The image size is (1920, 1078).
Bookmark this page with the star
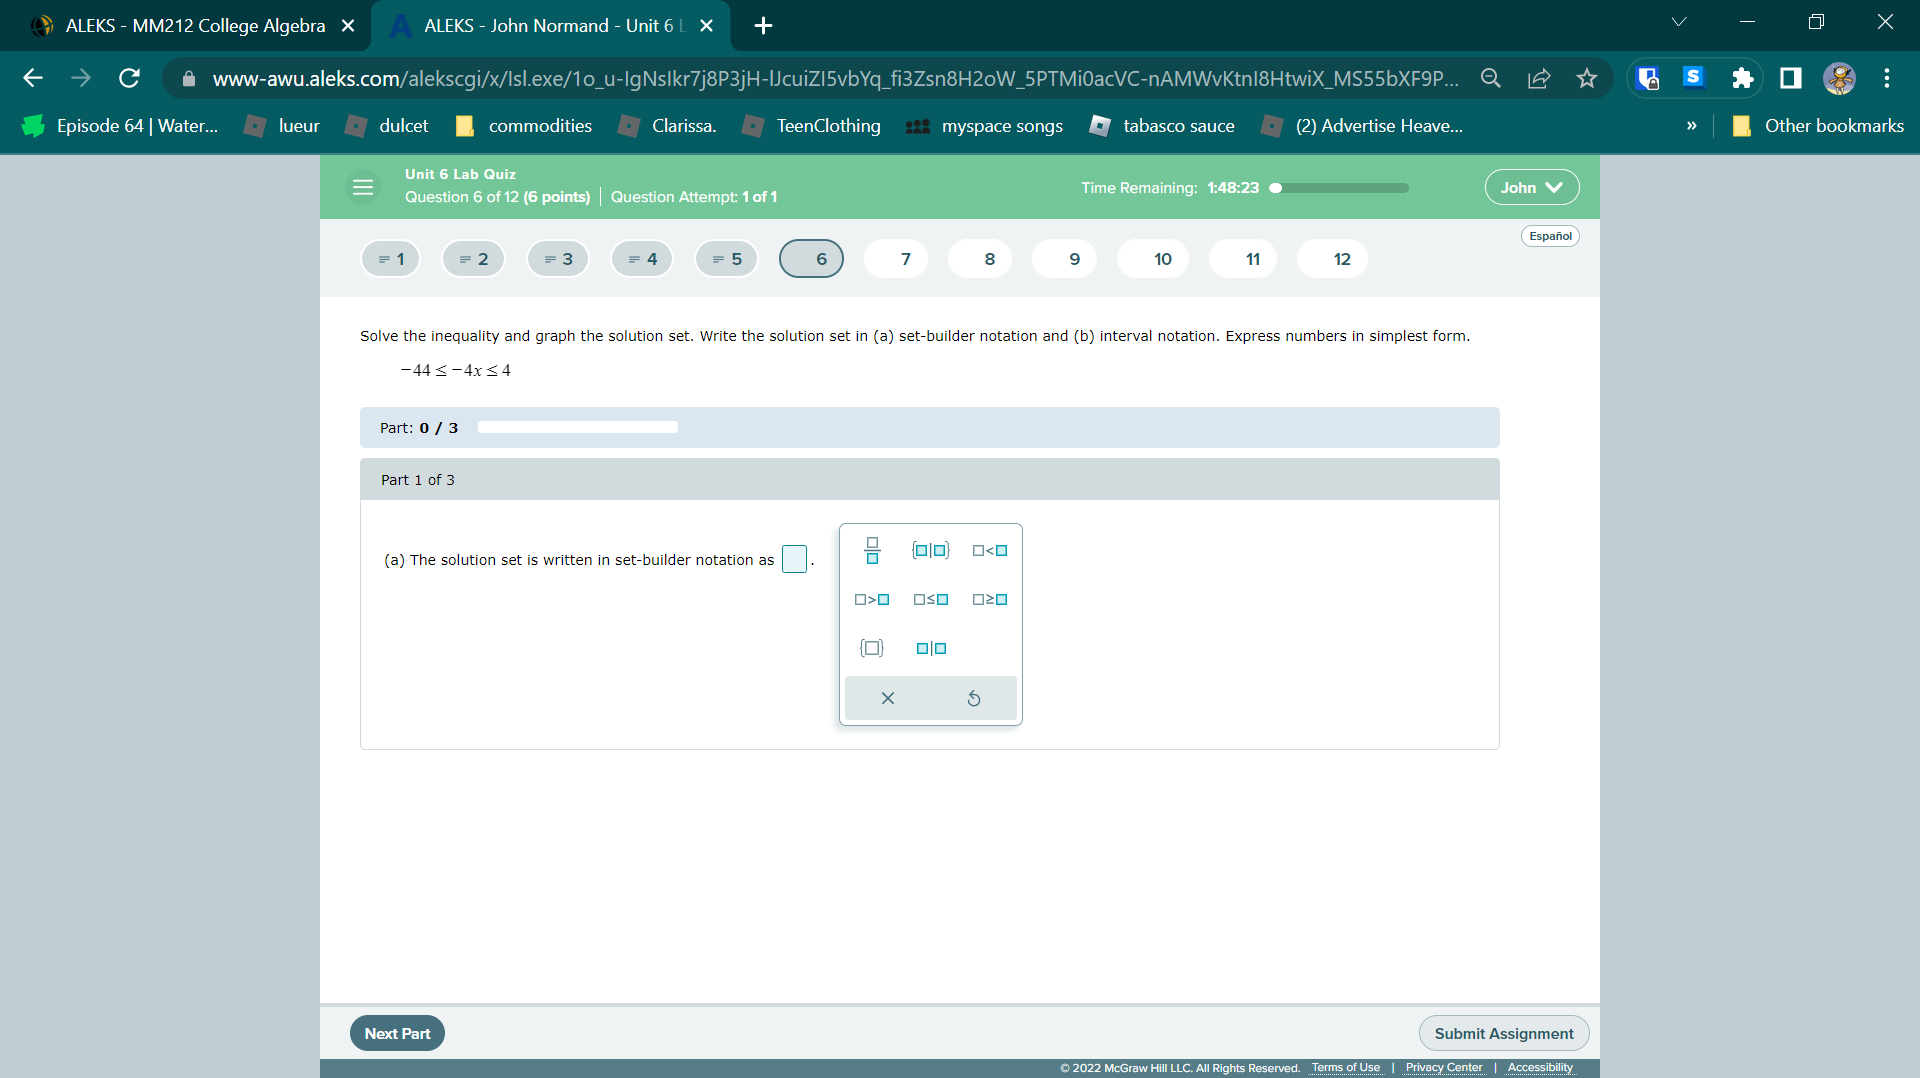click(1587, 78)
